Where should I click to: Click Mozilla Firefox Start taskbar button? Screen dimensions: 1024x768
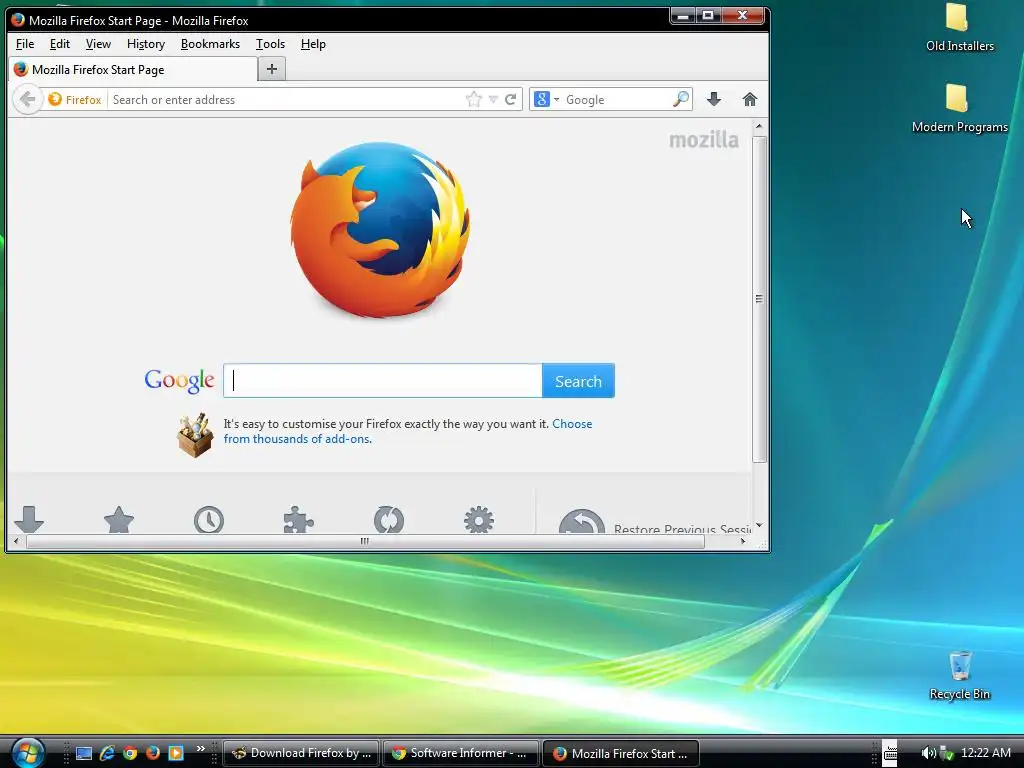pyautogui.click(x=621, y=753)
